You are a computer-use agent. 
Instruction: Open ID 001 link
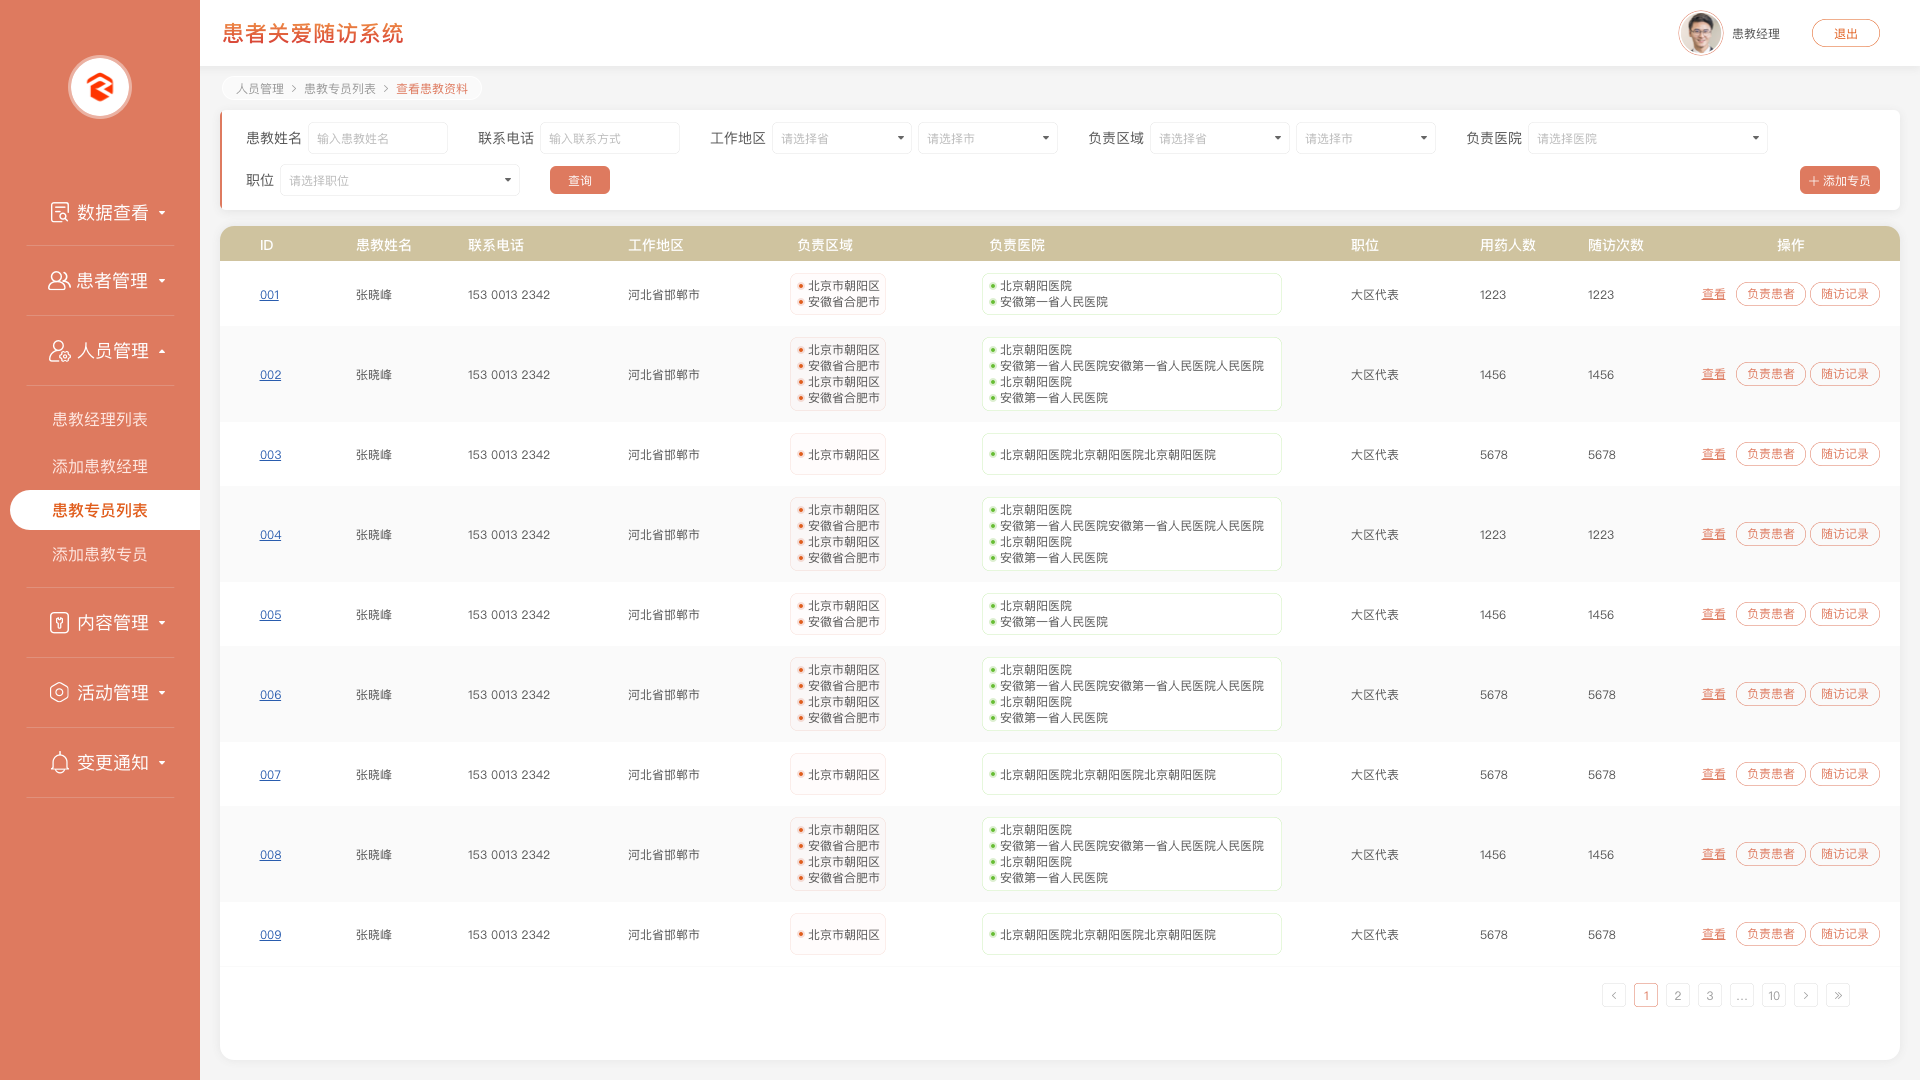pyautogui.click(x=269, y=295)
